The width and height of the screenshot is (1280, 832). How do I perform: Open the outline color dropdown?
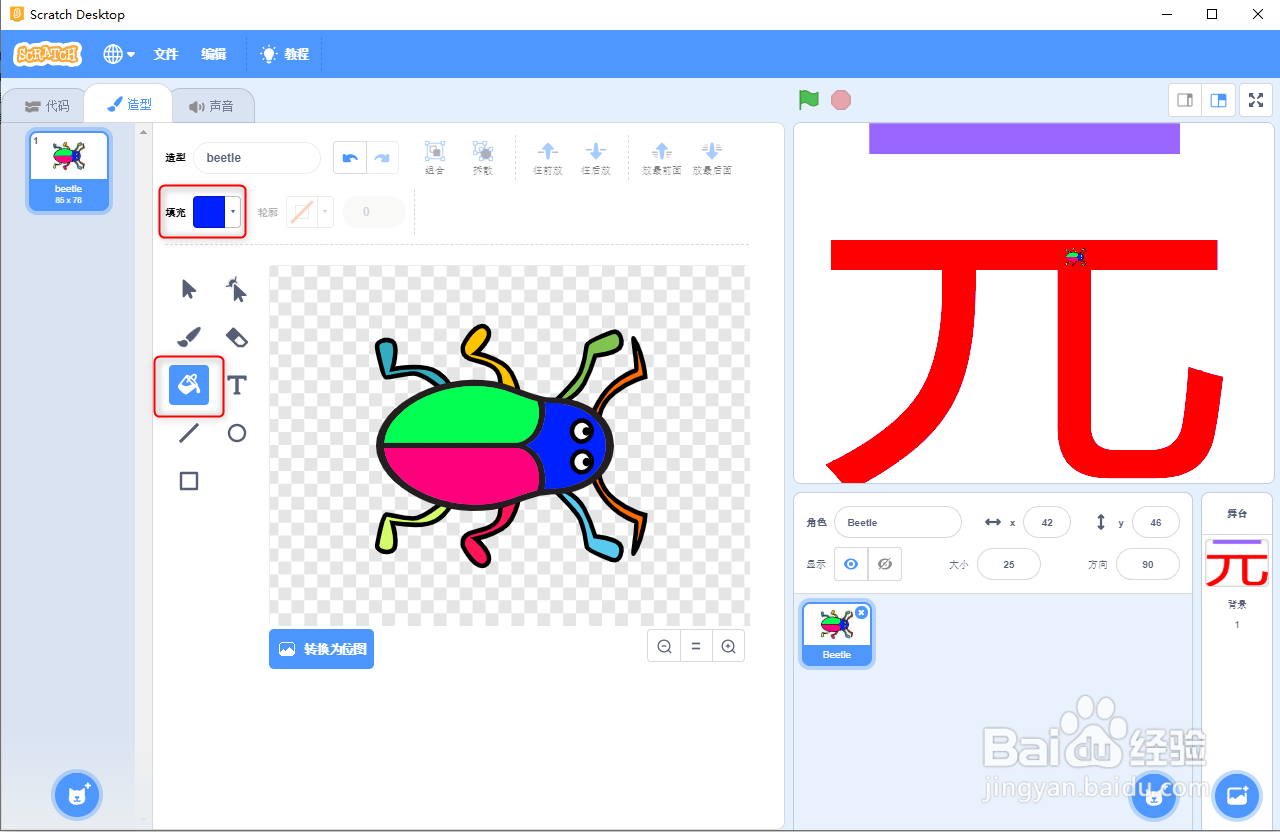(323, 211)
